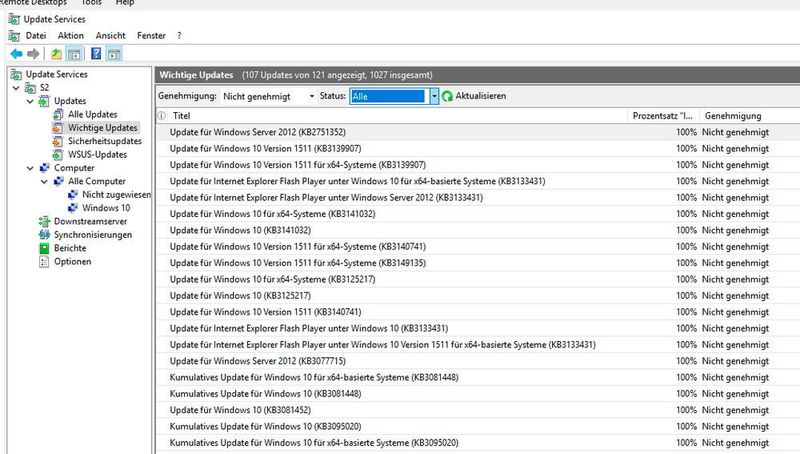Open the Optionen node
Viewport: 800px width, 454px height.
pyautogui.click(x=72, y=261)
